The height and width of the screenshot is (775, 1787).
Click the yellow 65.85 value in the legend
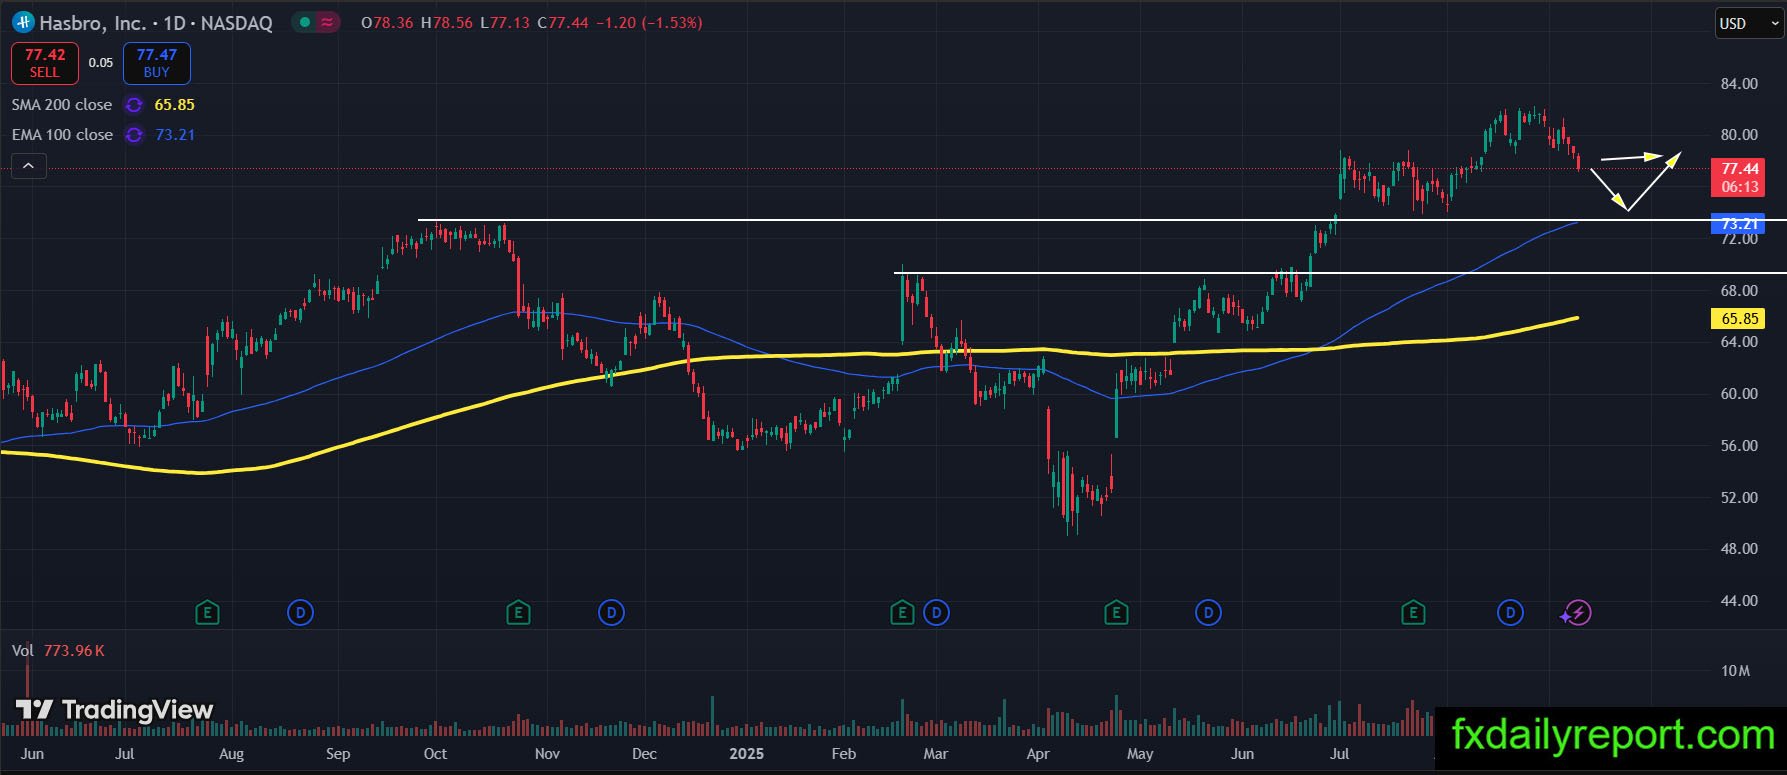[175, 105]
